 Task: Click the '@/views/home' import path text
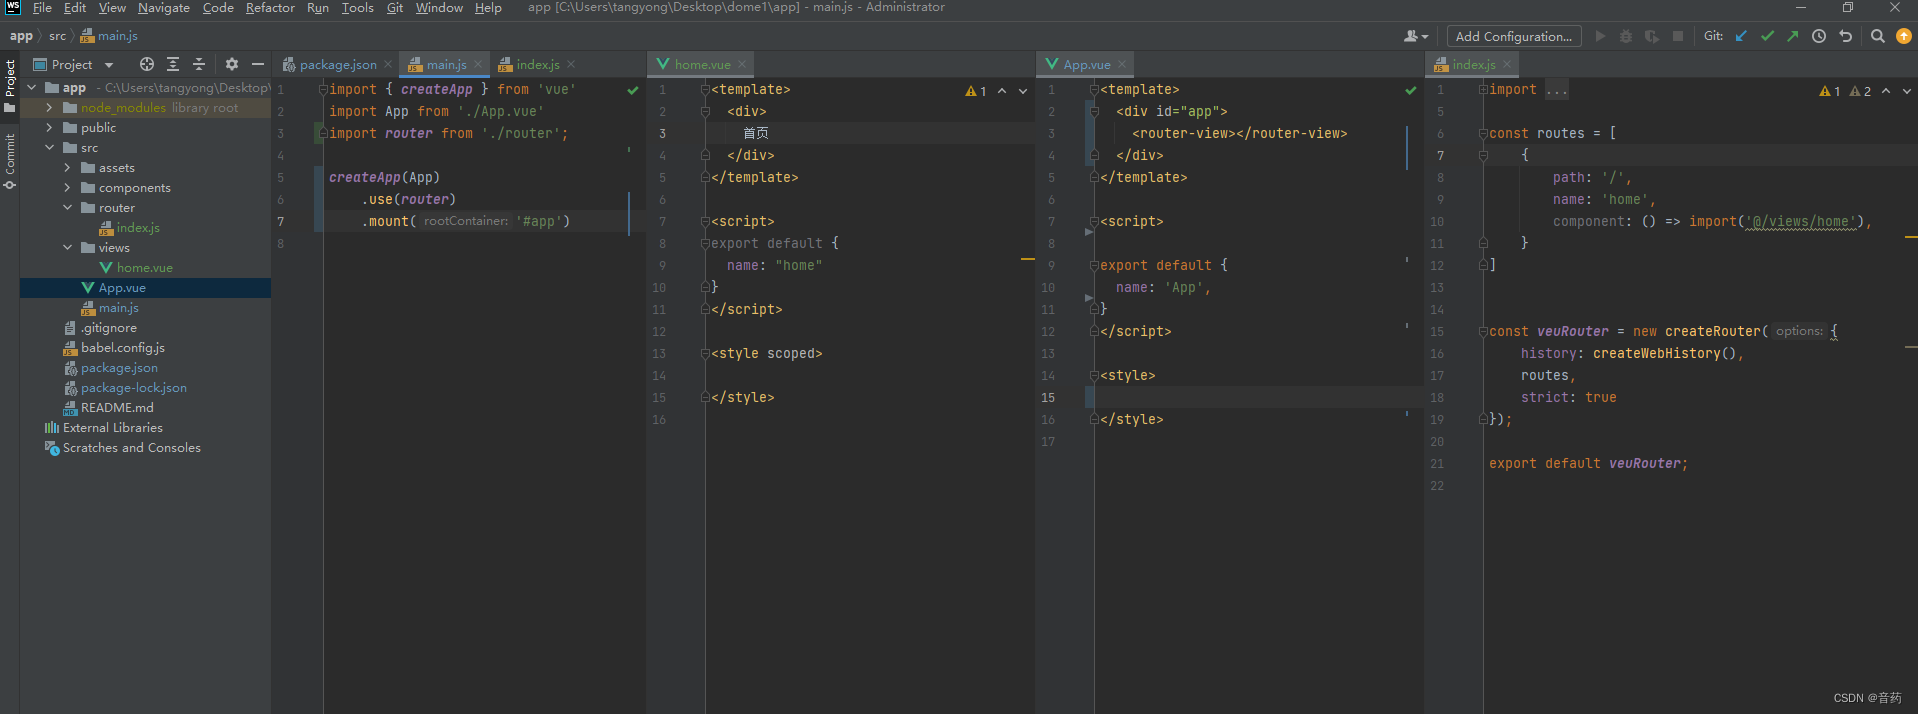pos(1801,222)
